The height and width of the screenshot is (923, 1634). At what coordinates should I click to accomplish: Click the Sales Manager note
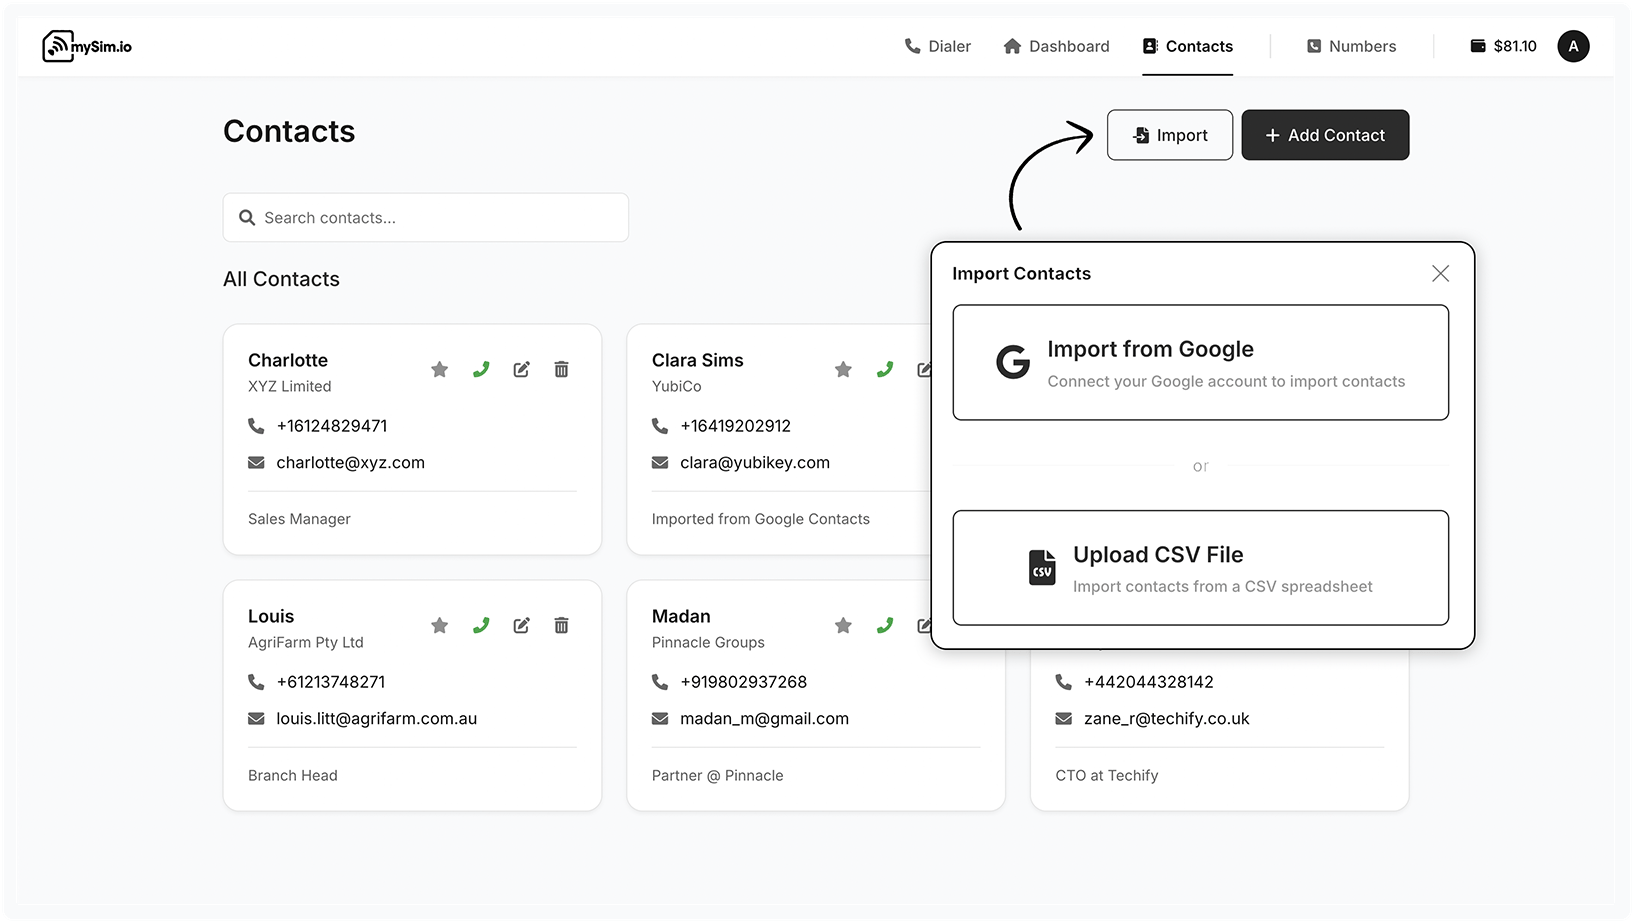point(299,519)
